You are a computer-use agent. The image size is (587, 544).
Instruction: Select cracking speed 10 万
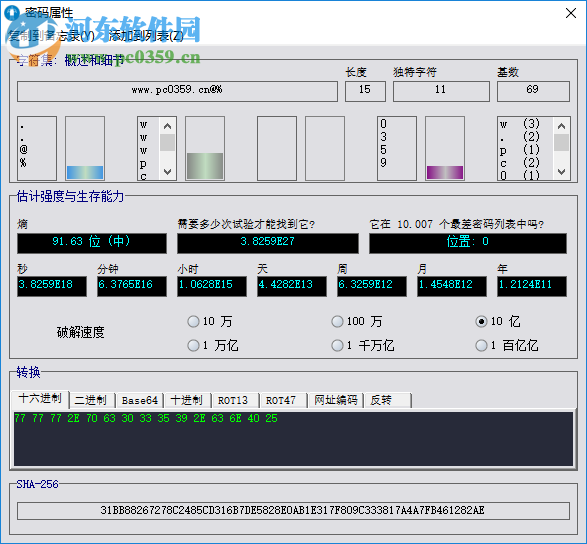click(x=210, y=321)
